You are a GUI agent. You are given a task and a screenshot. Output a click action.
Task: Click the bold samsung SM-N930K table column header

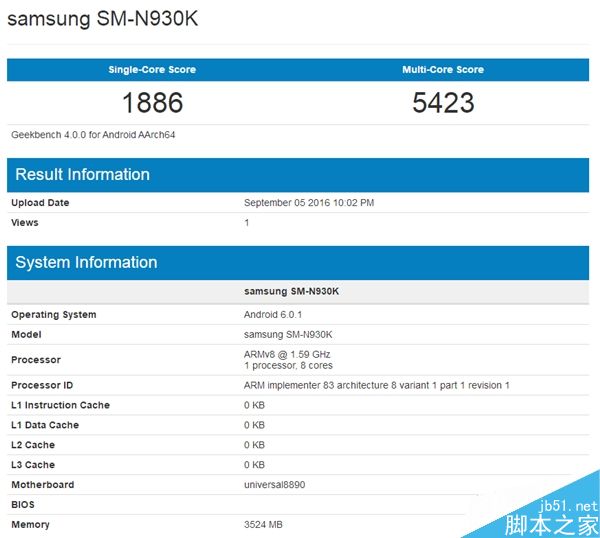click(x=291, y=292)
